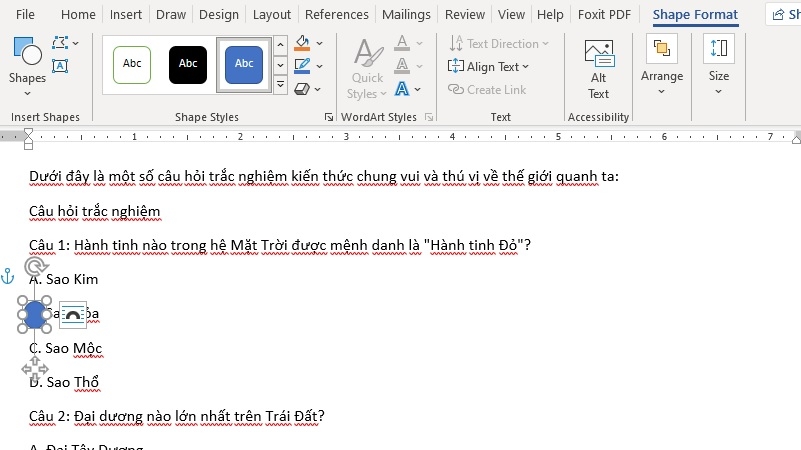Click the Create Link button
This screenshot has width=801, height=450.
point(487,89)
